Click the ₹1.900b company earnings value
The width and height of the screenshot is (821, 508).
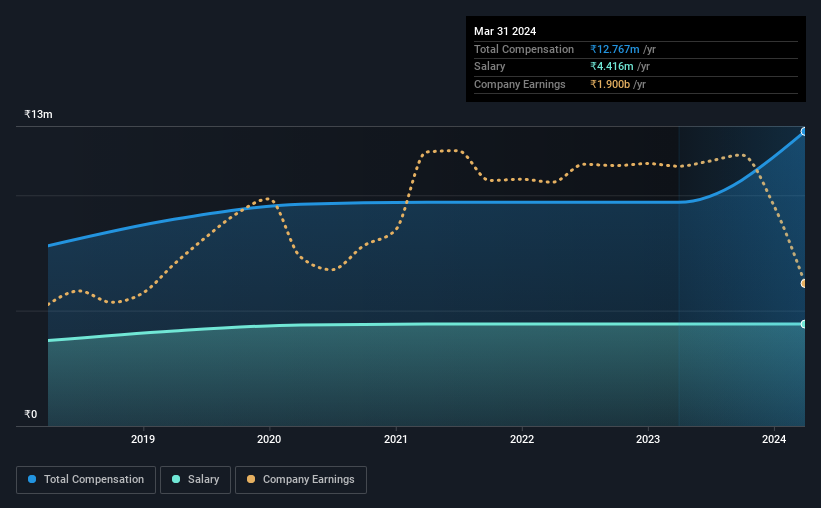tap(610, 84)
